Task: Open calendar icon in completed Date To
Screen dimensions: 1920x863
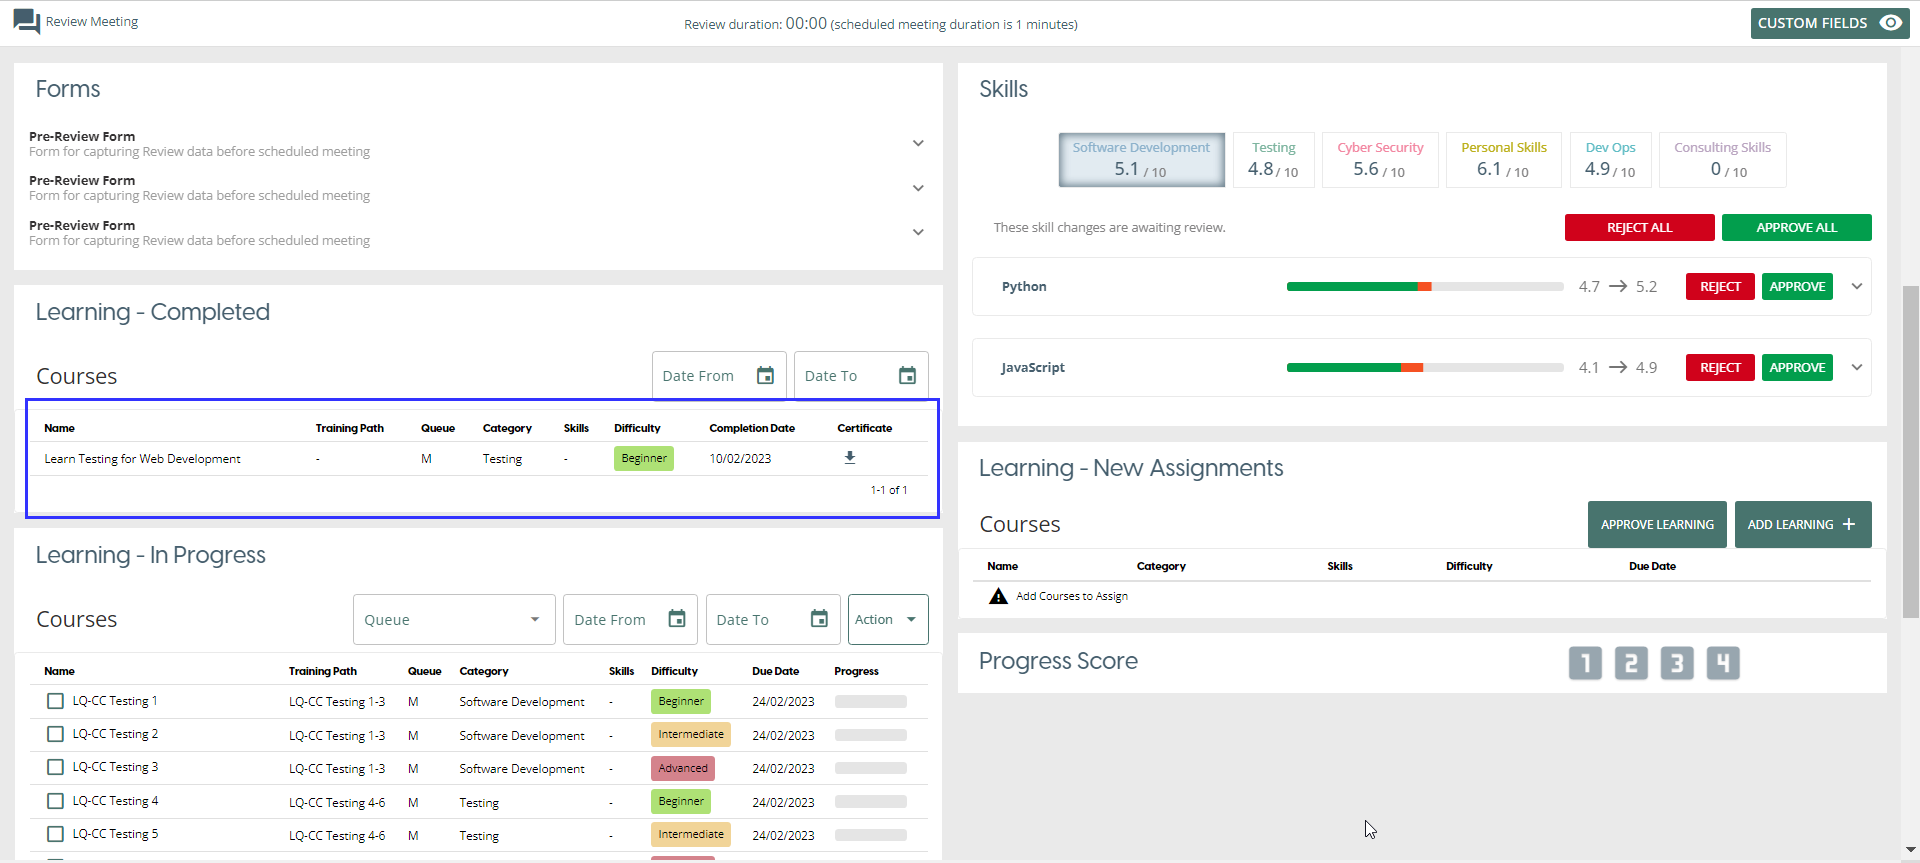Action: (907, 376)
